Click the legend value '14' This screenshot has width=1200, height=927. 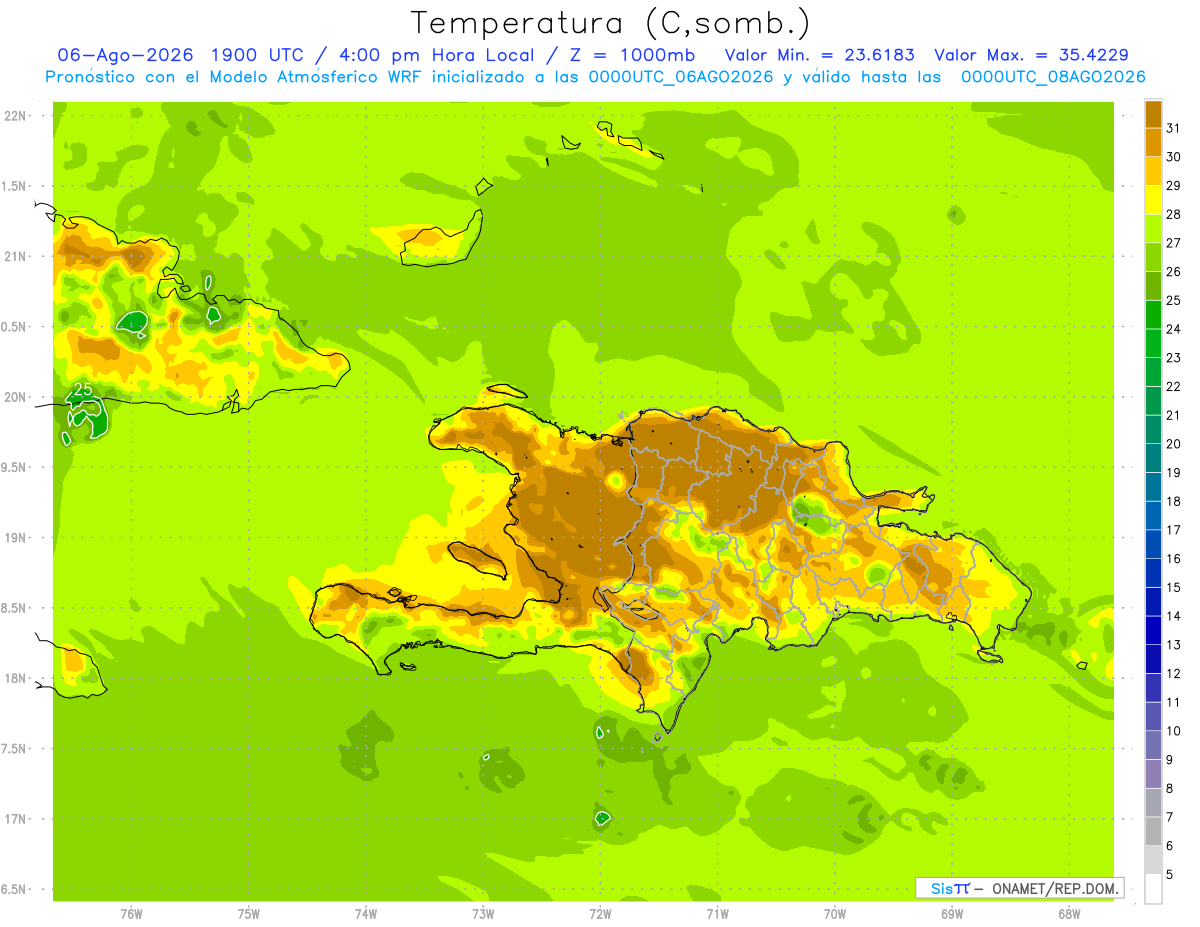pos(1174,616)
